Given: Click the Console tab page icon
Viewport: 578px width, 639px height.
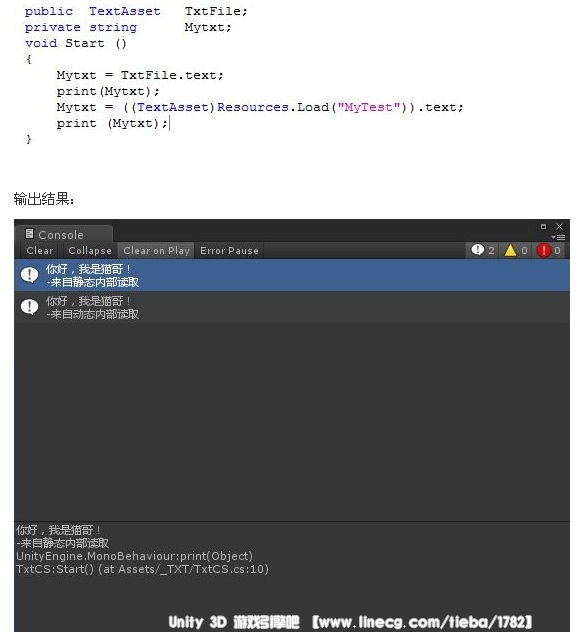Looking at the screenshot, I should [x=29, y=234].
